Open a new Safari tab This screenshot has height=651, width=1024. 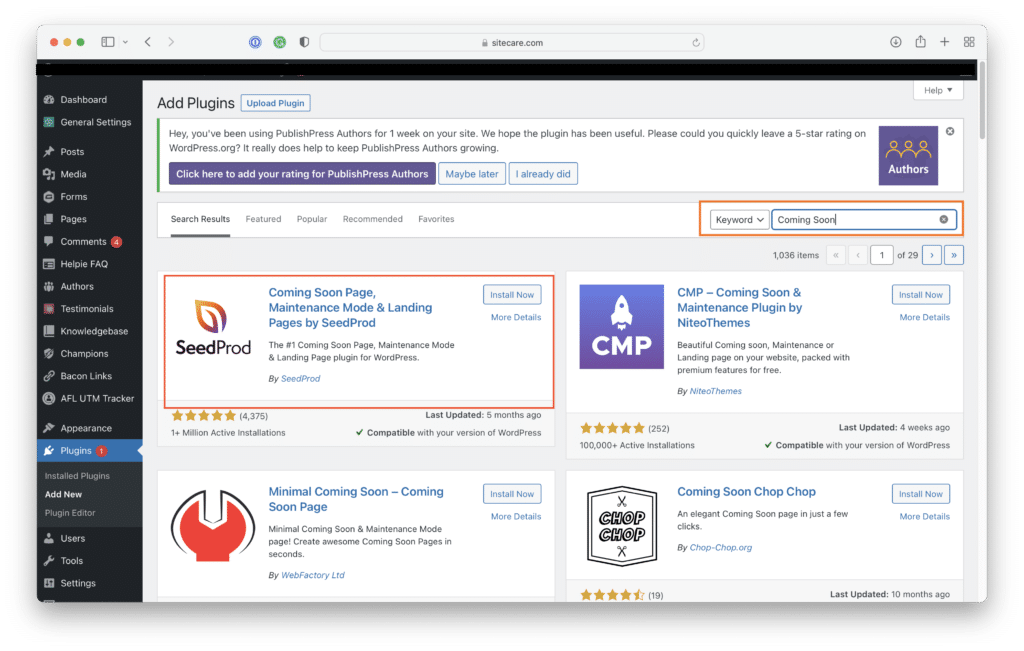tap(944, 42)
